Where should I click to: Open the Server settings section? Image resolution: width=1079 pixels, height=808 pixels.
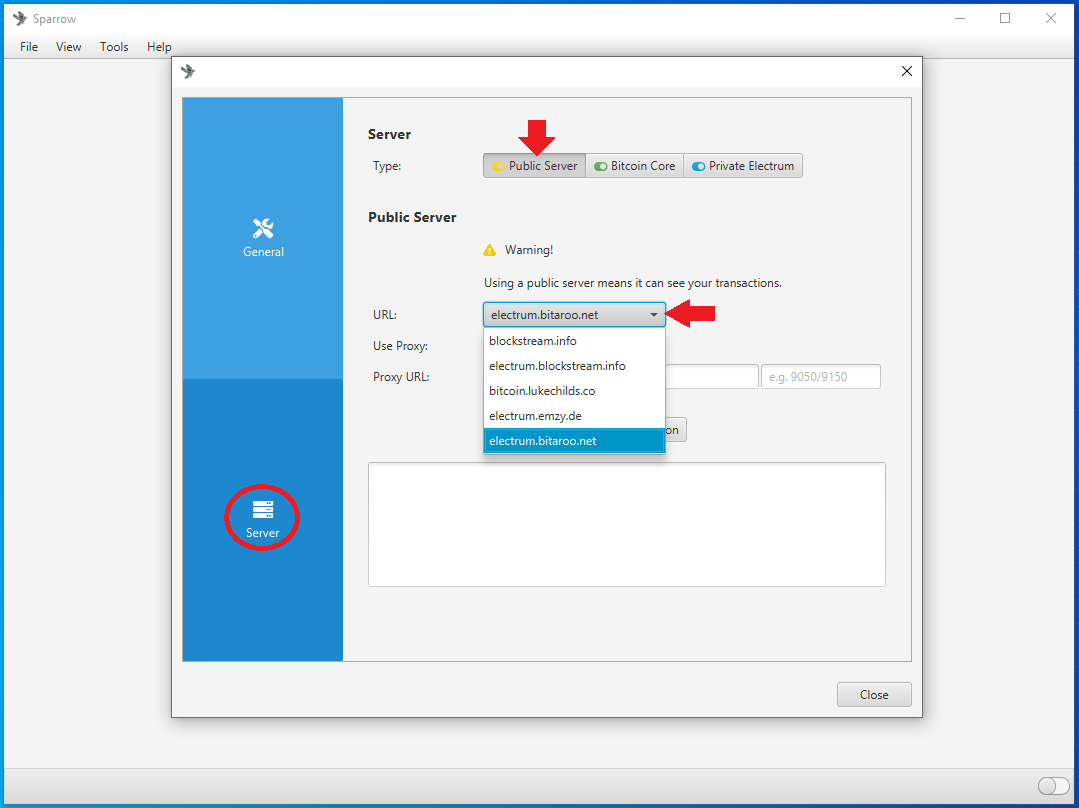coord(263,519)
